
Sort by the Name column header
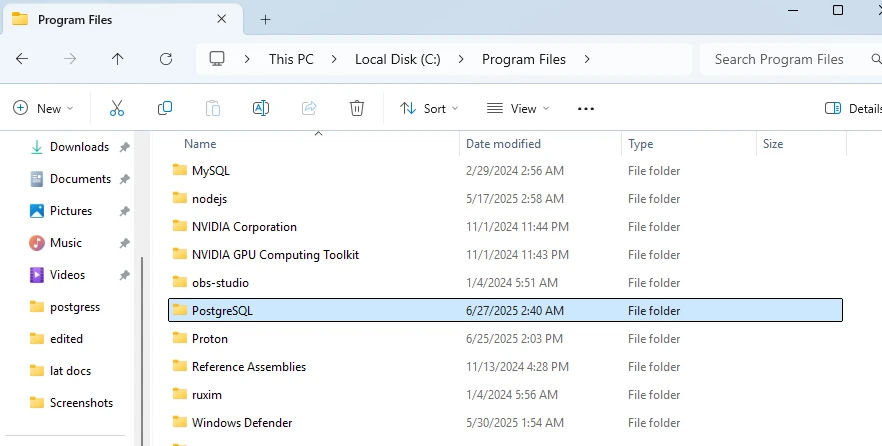point(200,144)
